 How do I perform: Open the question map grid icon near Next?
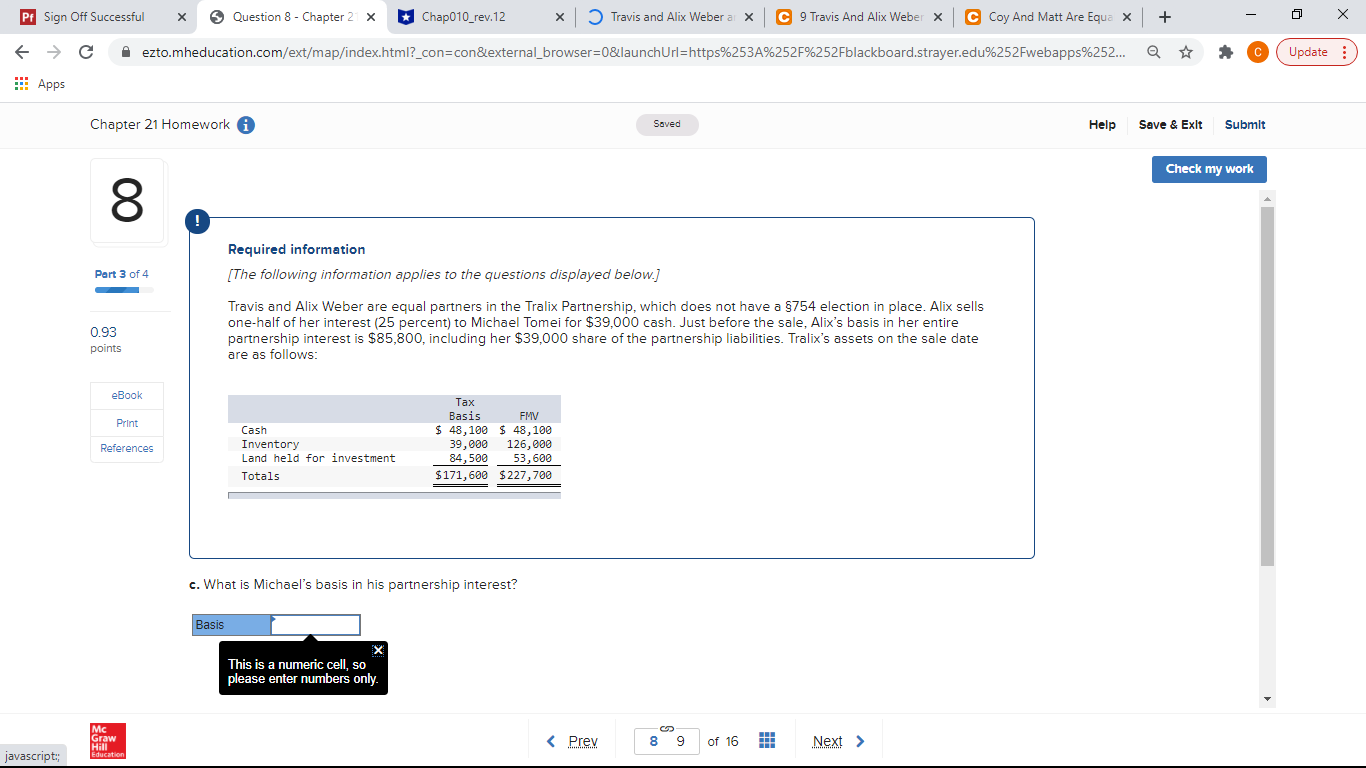(767, 740)
